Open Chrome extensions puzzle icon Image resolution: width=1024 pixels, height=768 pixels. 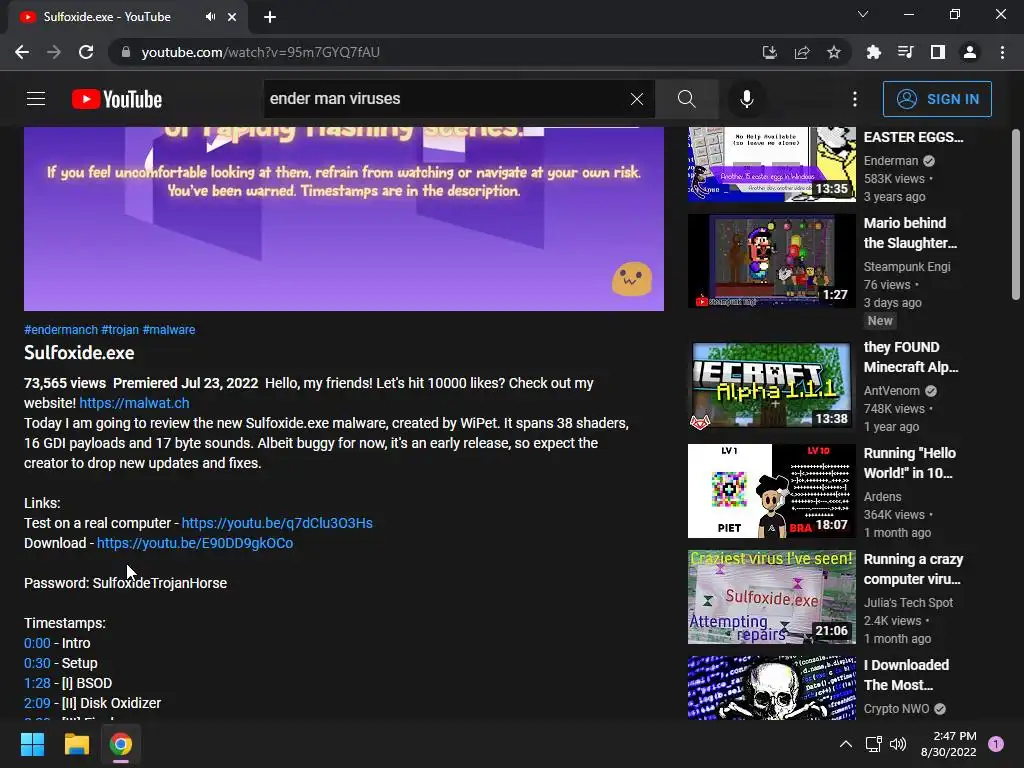(x=873, y=52)
